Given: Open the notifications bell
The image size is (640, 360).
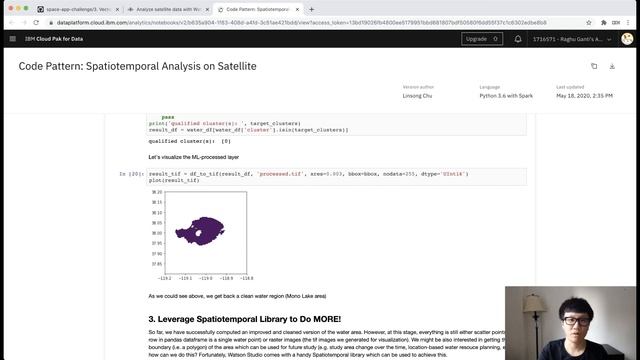Looking at the screenshot, I should pos(518,39).
